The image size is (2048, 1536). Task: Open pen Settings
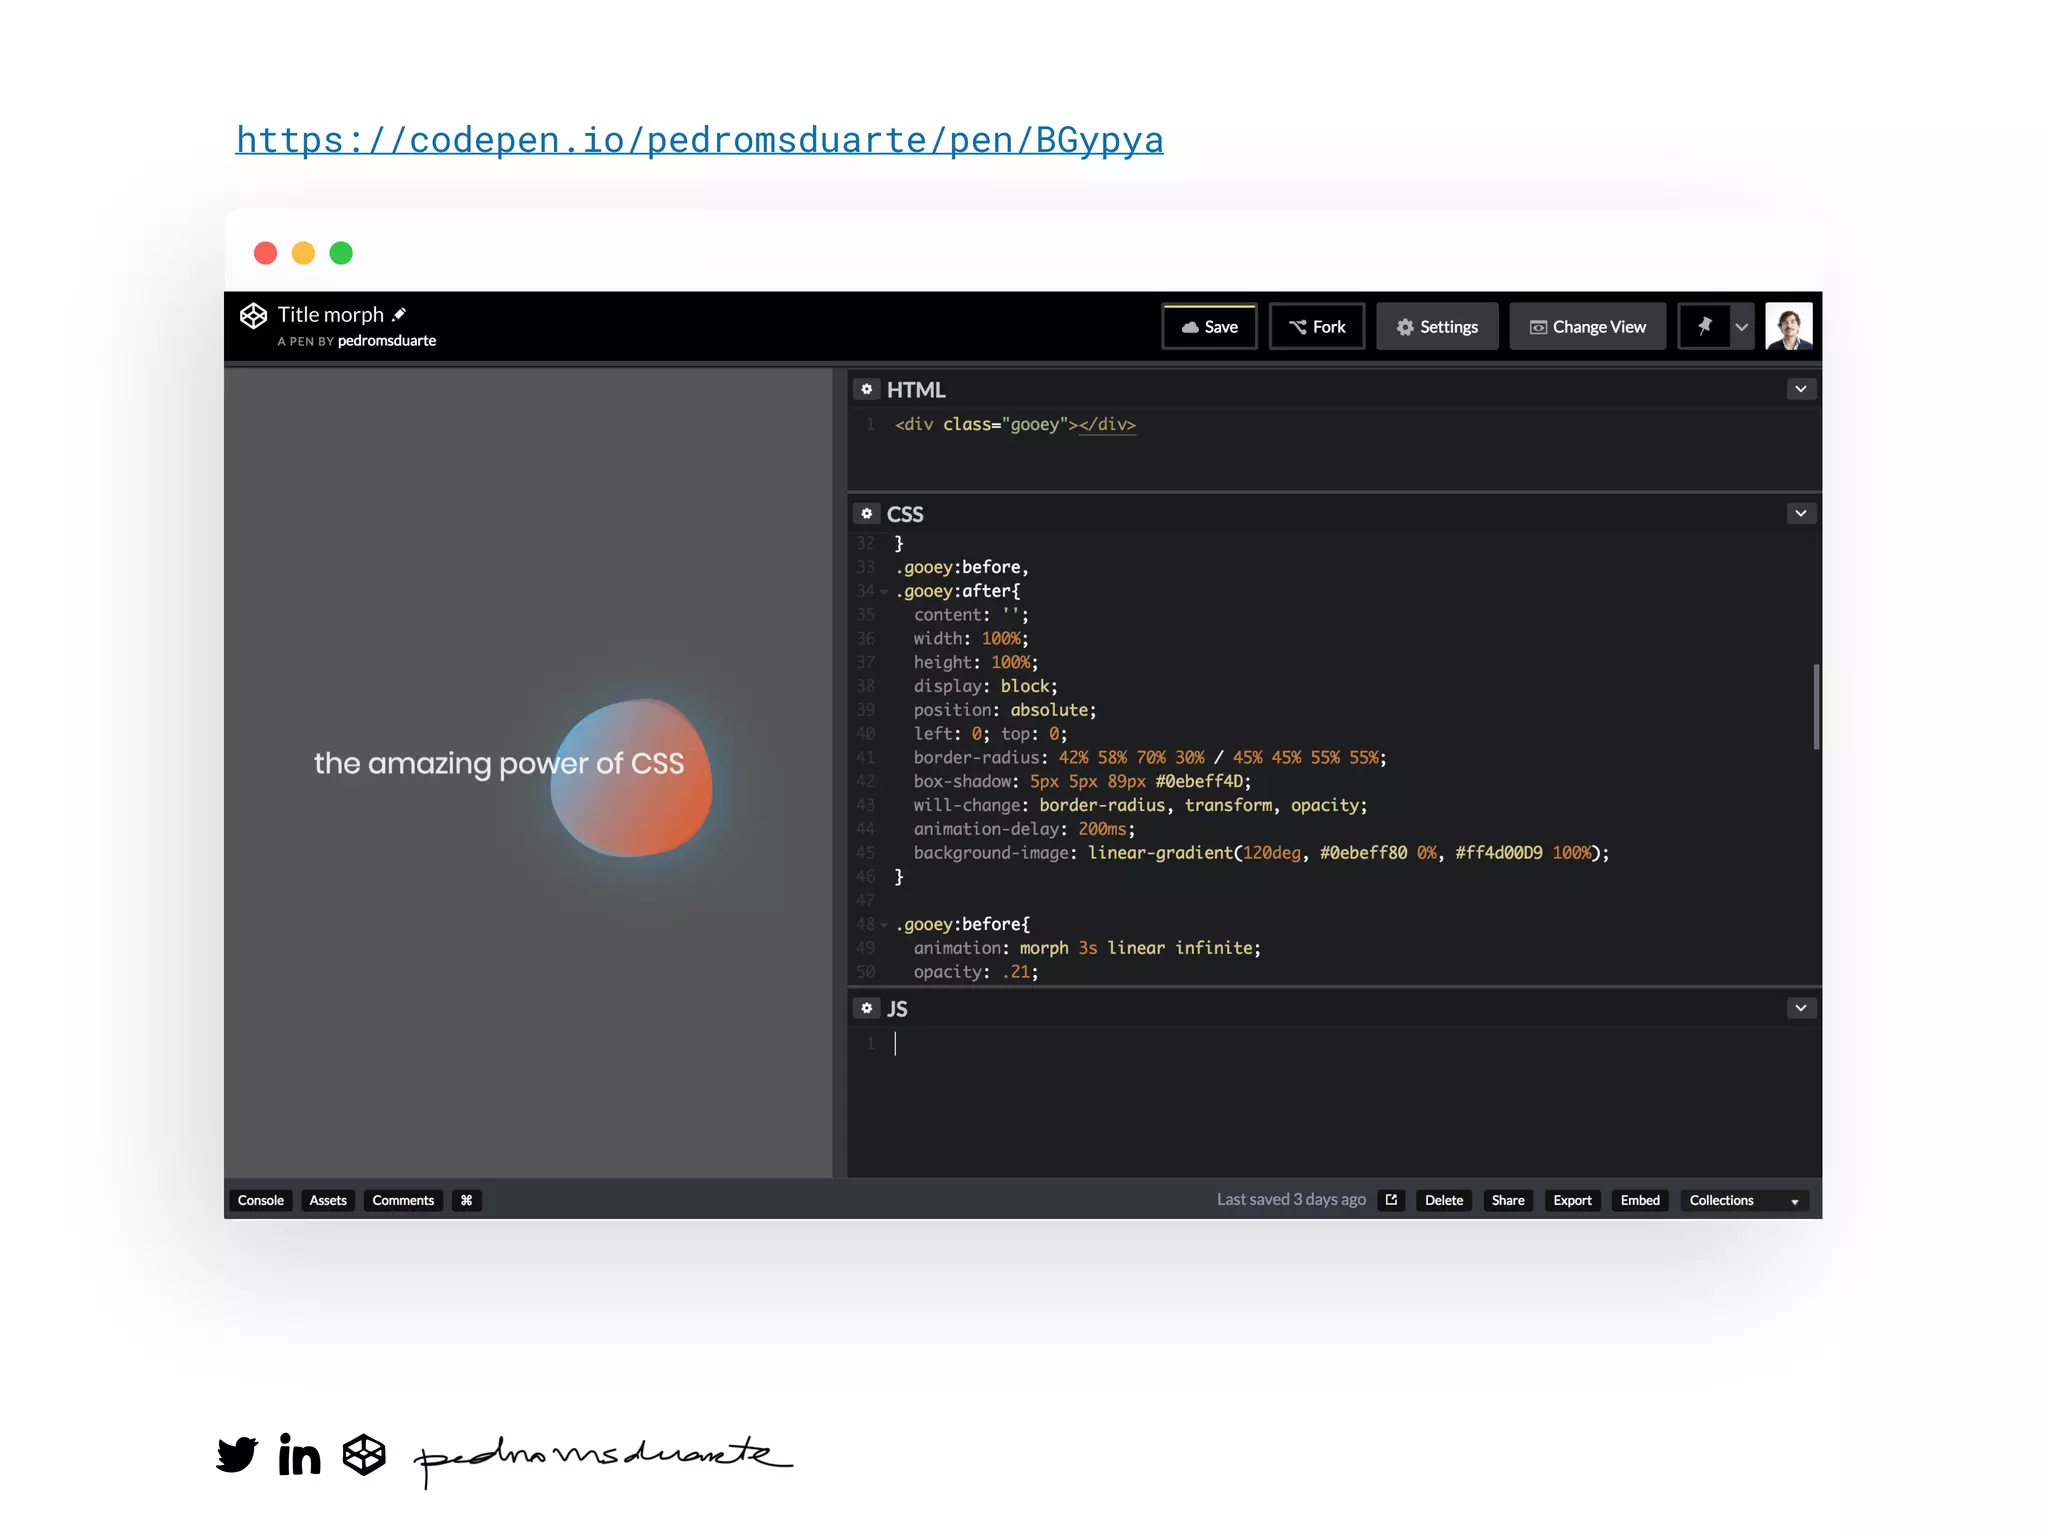click(1437, 327)
